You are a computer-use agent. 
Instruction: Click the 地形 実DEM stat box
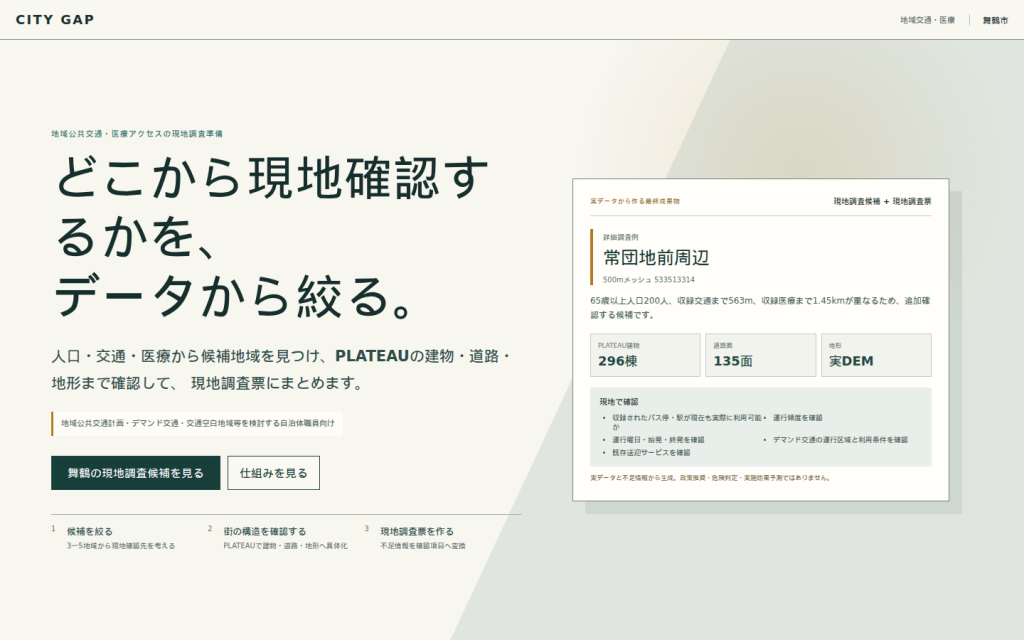point(876,355)
